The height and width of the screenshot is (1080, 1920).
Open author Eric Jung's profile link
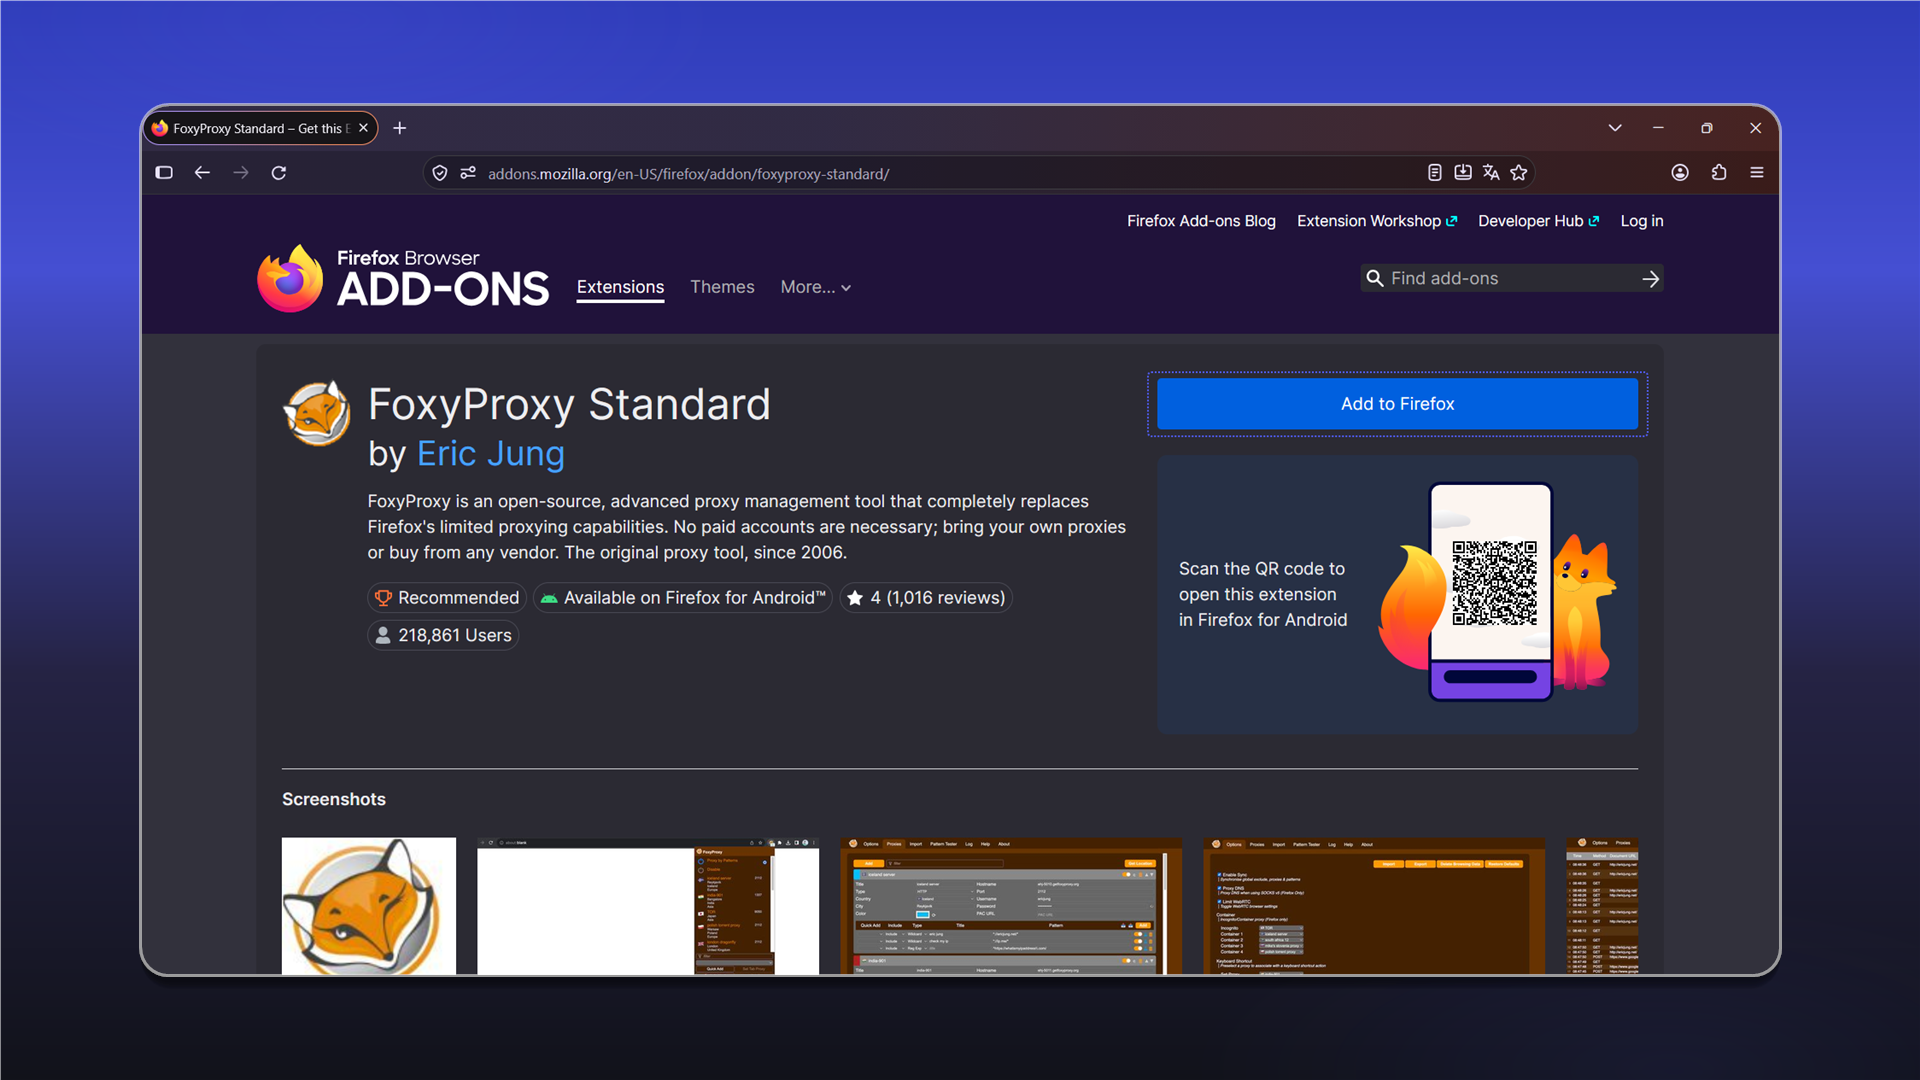(x=491, y=454)
